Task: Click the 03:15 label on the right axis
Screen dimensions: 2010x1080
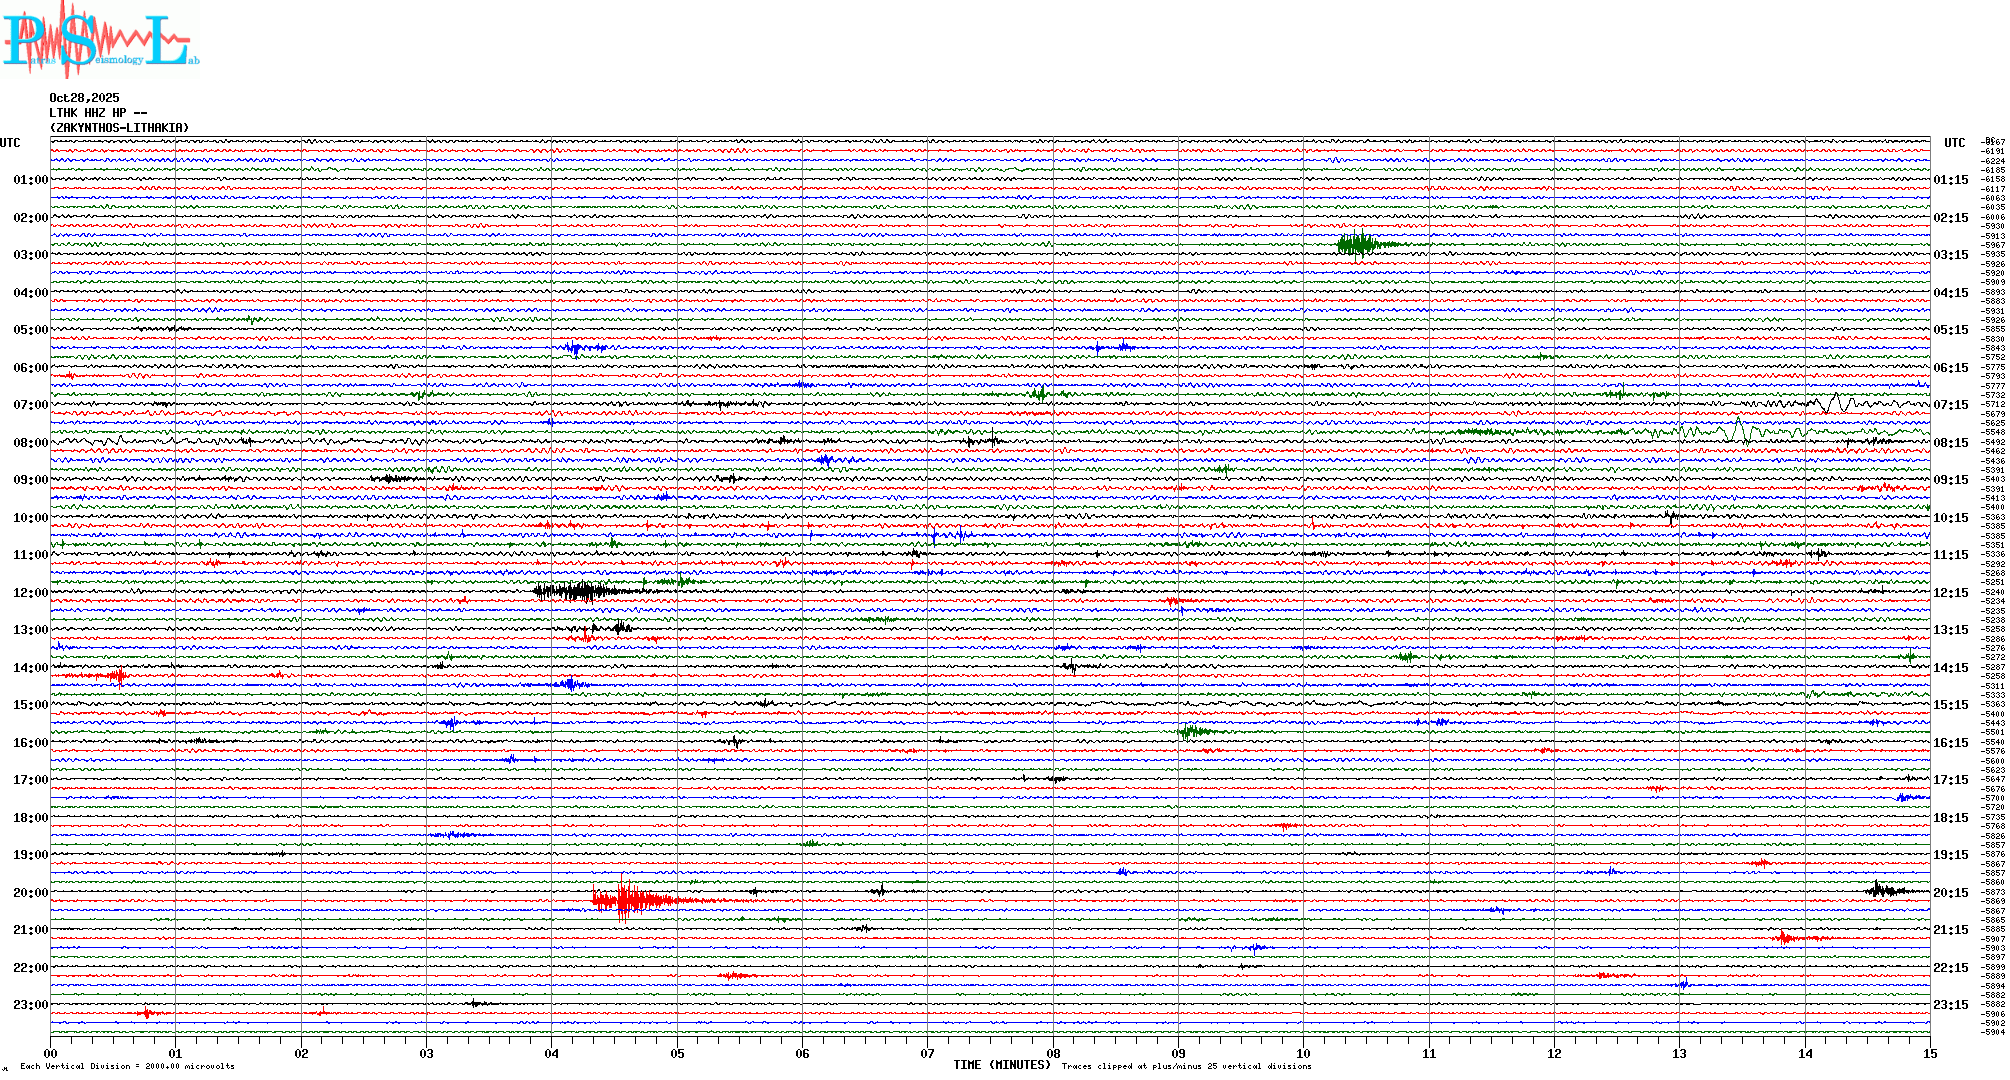Action: click(x=1950, y=255)
